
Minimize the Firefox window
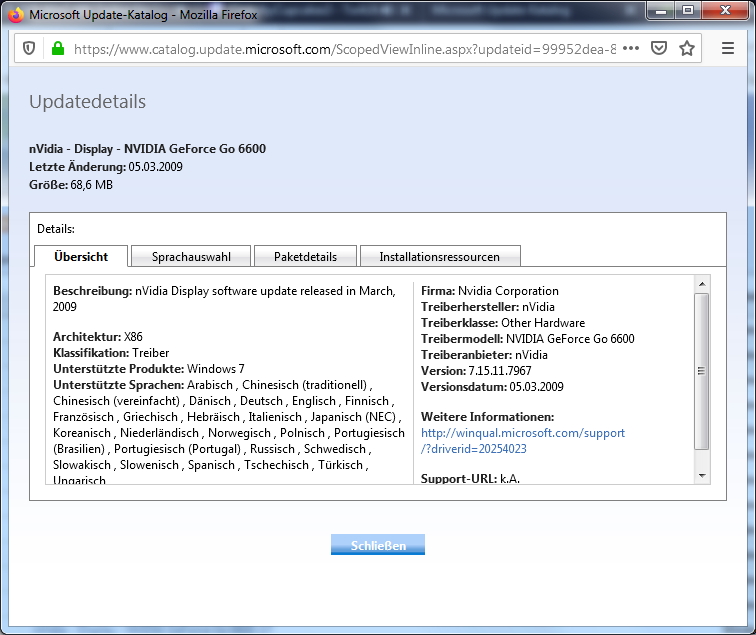pyautogui.click(x=661, y=11)
